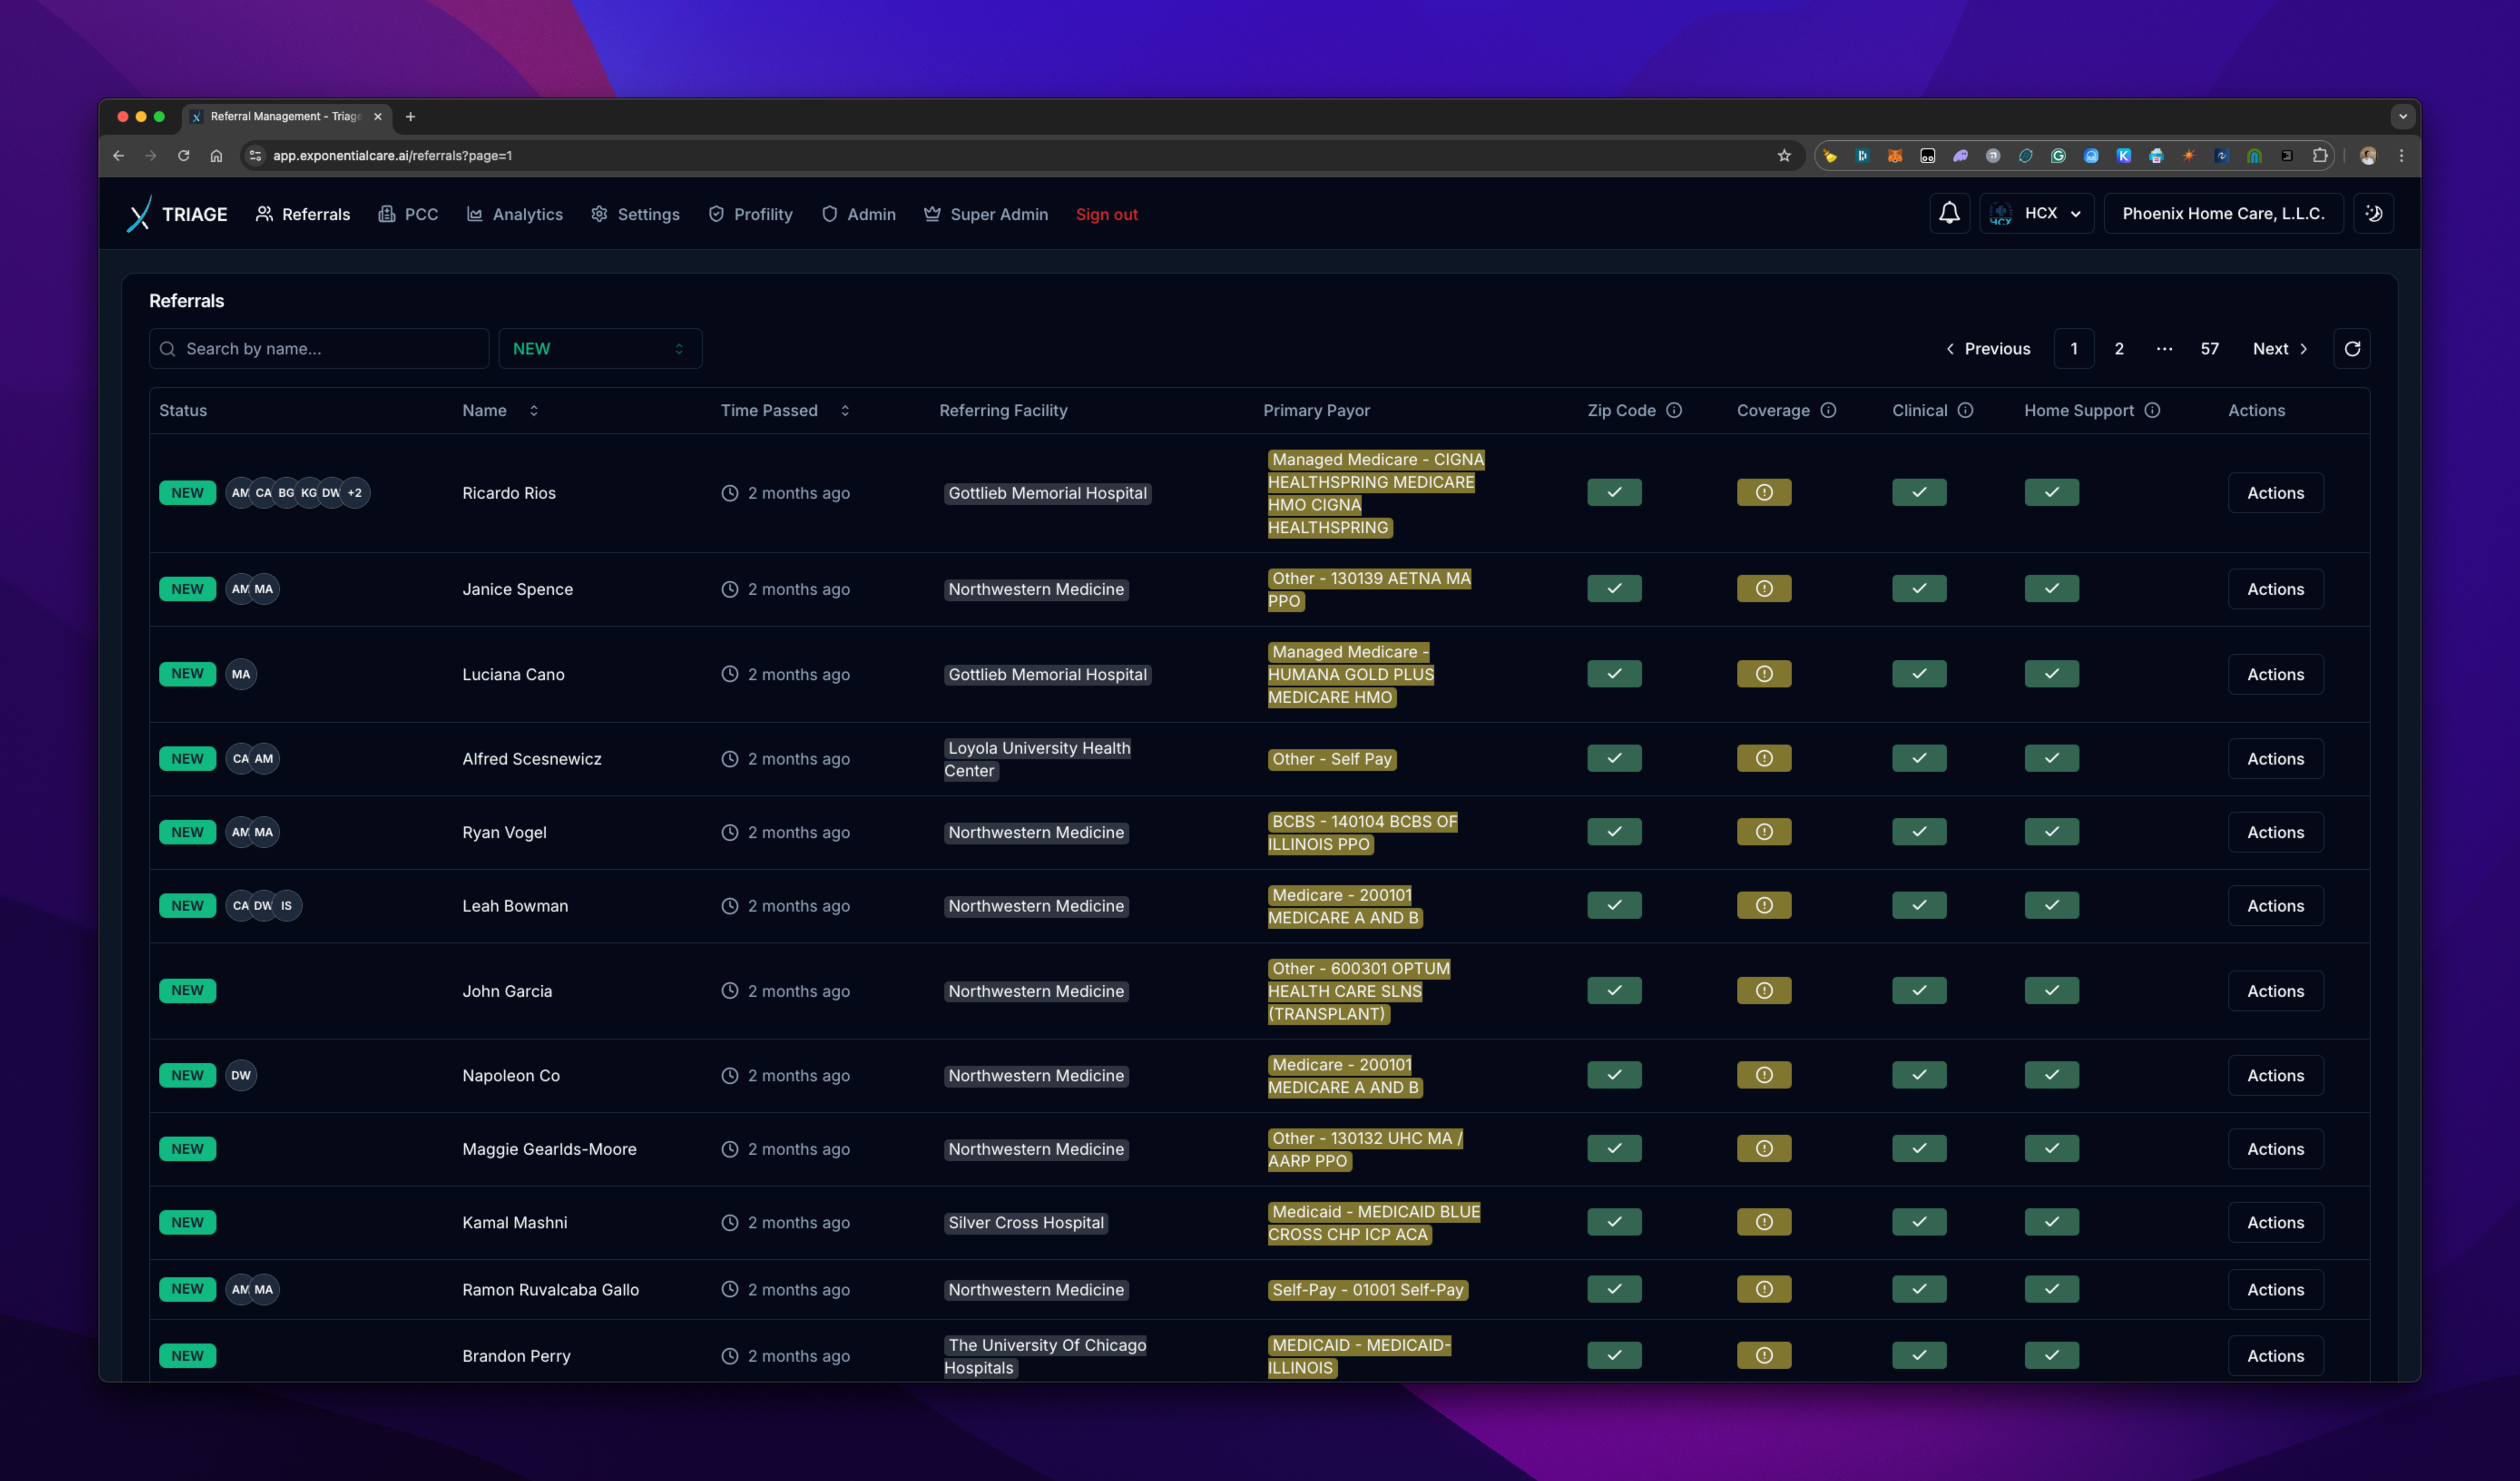Click Janice Spence's Zip Code check badge
The height and width of the screenshot is (1481, 2520).
1614,588
